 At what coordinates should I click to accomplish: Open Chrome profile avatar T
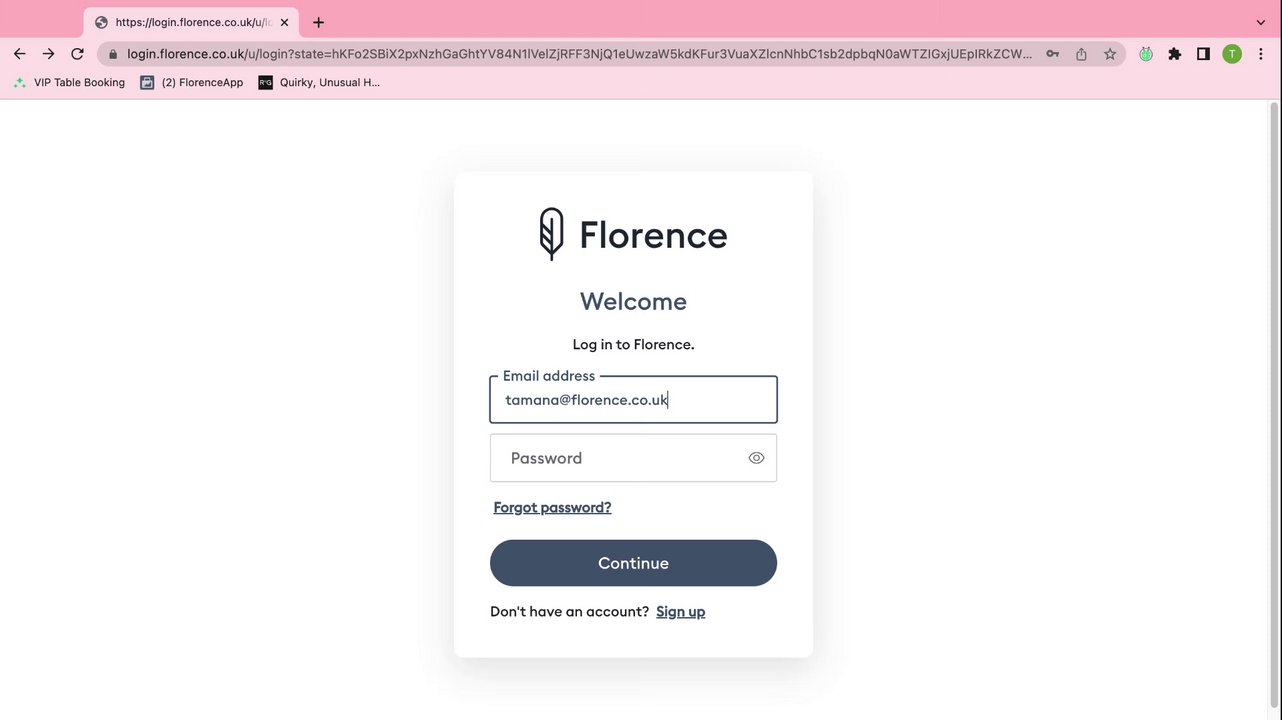(x=1232, y=54)
